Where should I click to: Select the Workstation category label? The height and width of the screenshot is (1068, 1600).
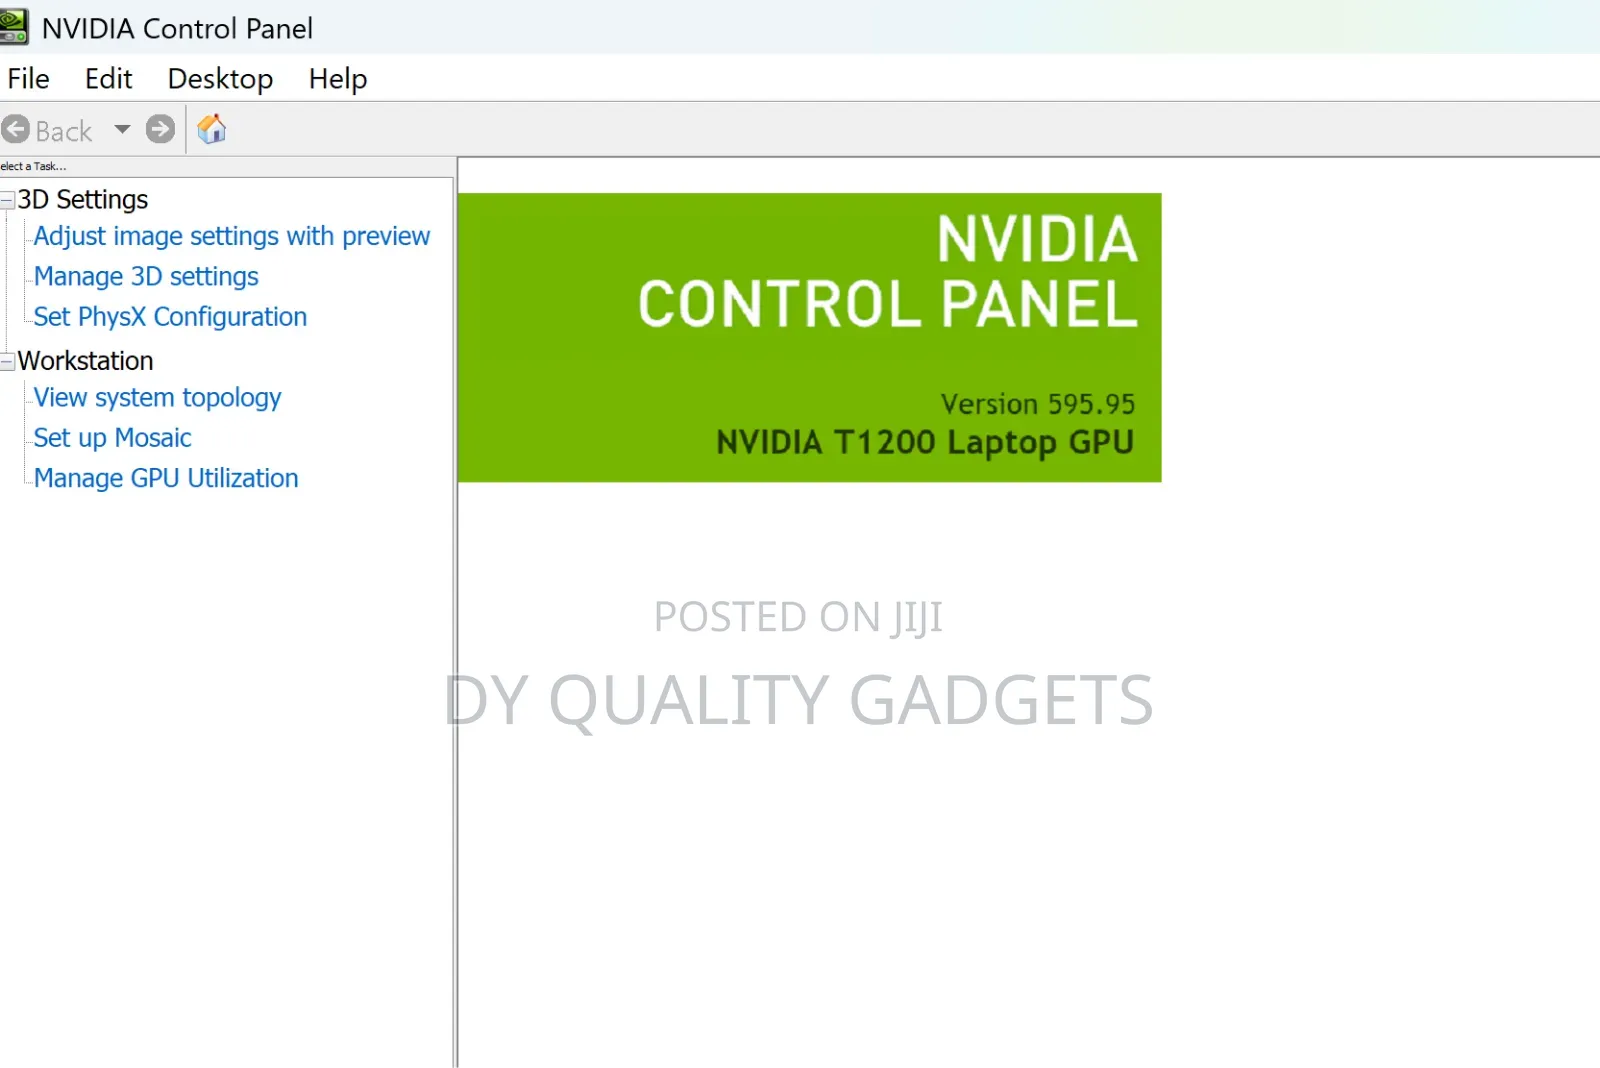point(86,361)
